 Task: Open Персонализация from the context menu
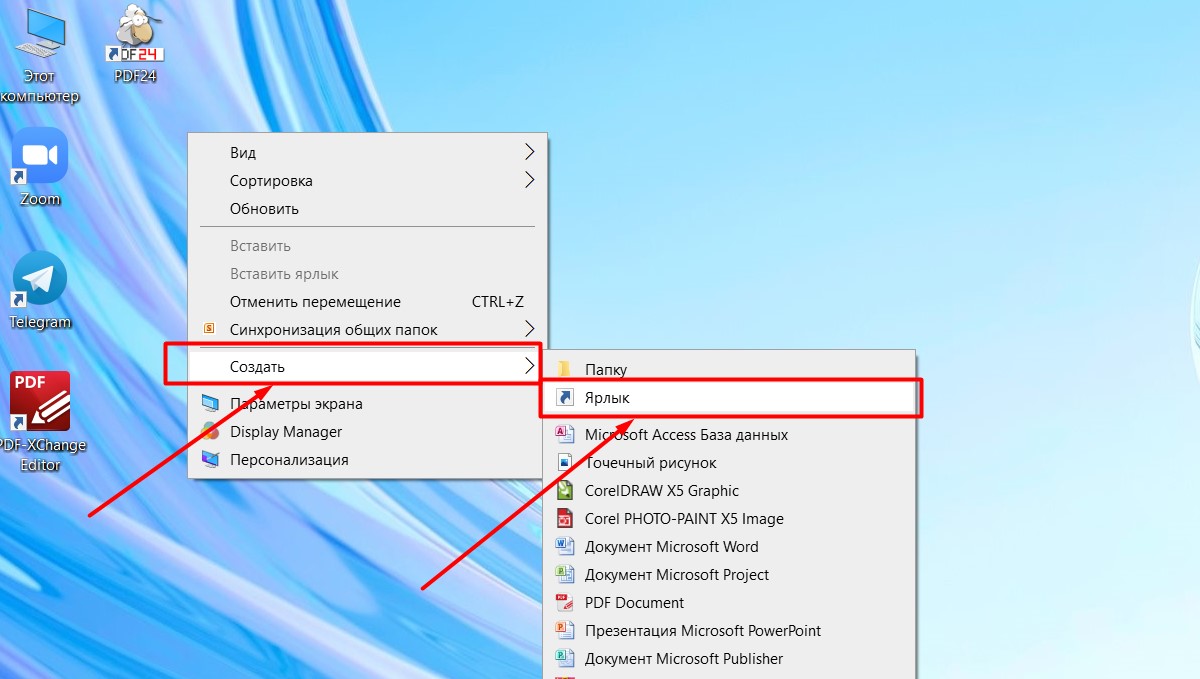pyautogui.click(x=289, y=460)
